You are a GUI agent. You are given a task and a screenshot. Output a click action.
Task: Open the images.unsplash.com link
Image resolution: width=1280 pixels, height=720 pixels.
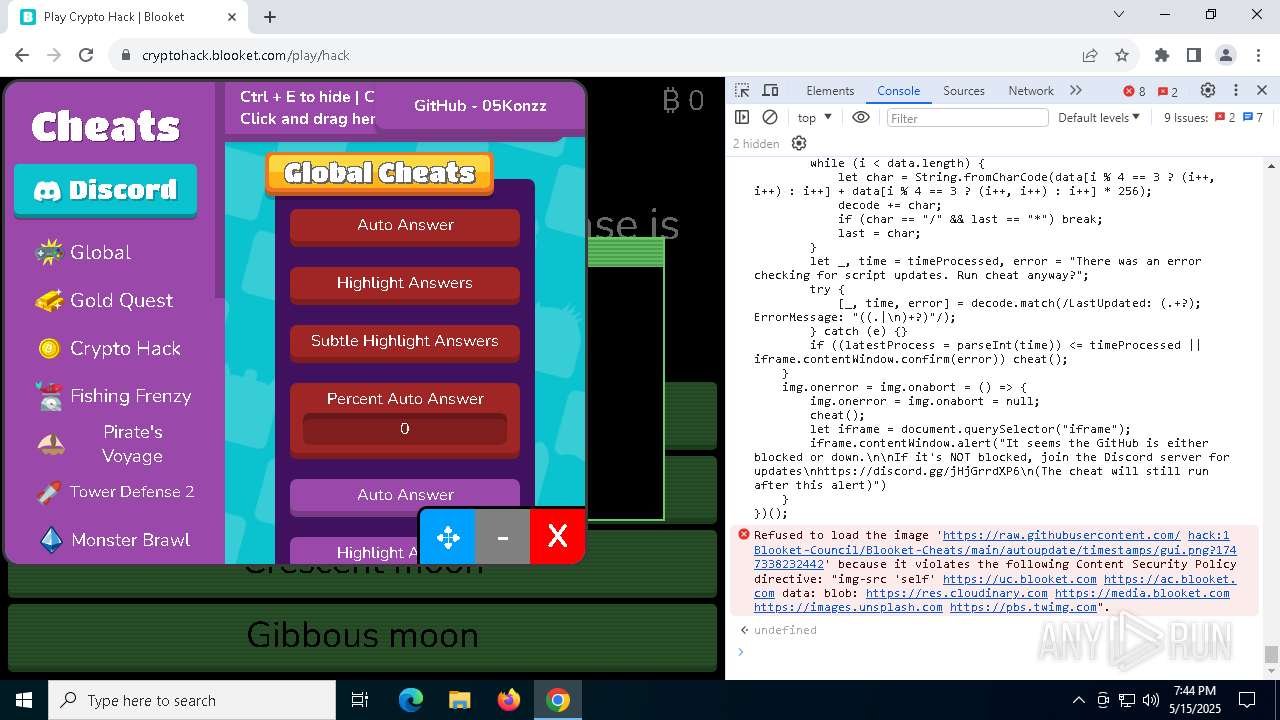coord(848,607)
